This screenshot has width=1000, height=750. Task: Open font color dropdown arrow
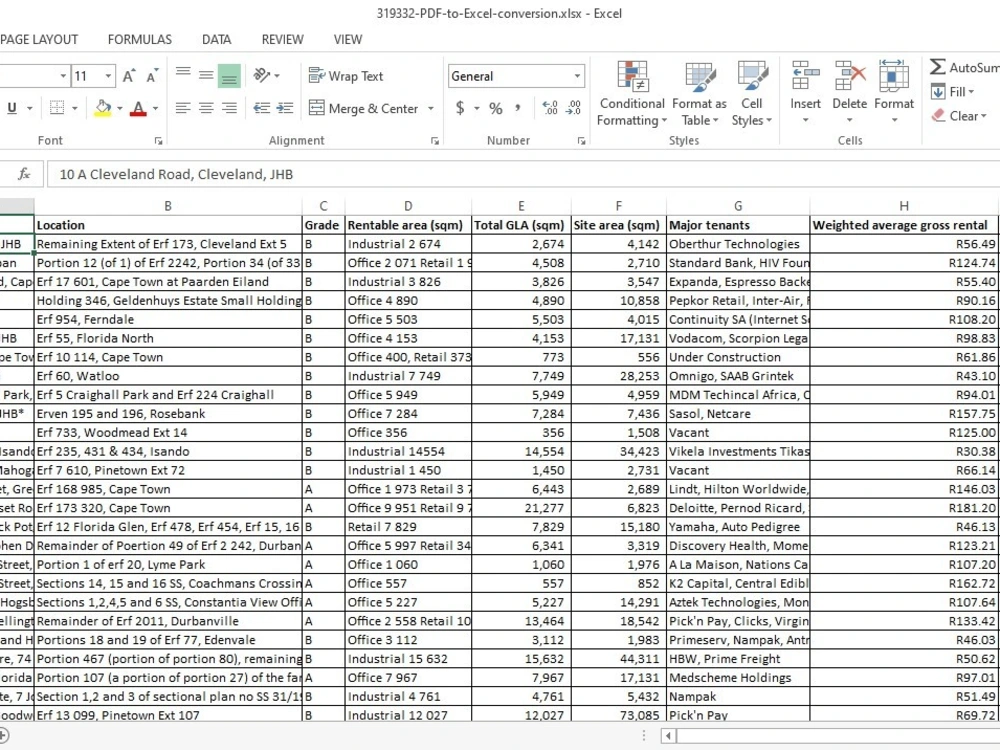155,108
